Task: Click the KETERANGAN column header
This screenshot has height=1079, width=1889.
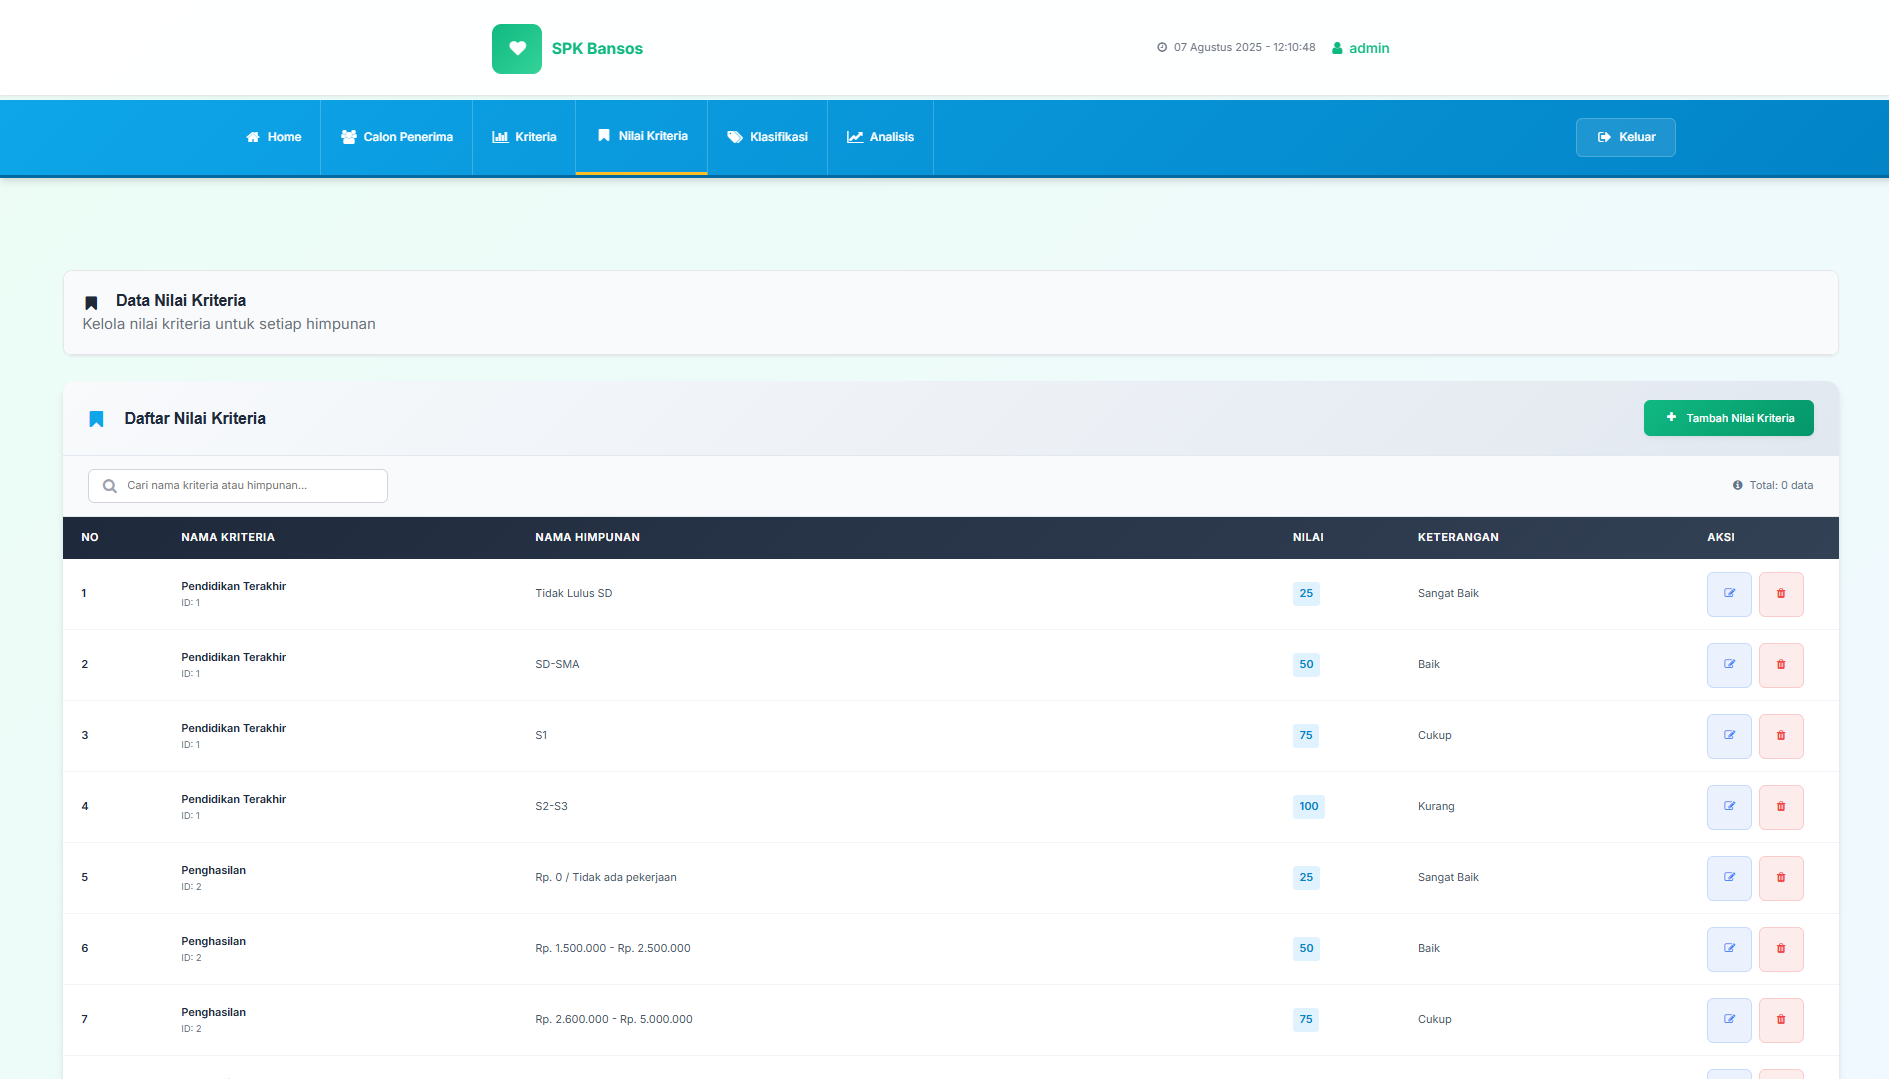Action: click(1458, 538)
